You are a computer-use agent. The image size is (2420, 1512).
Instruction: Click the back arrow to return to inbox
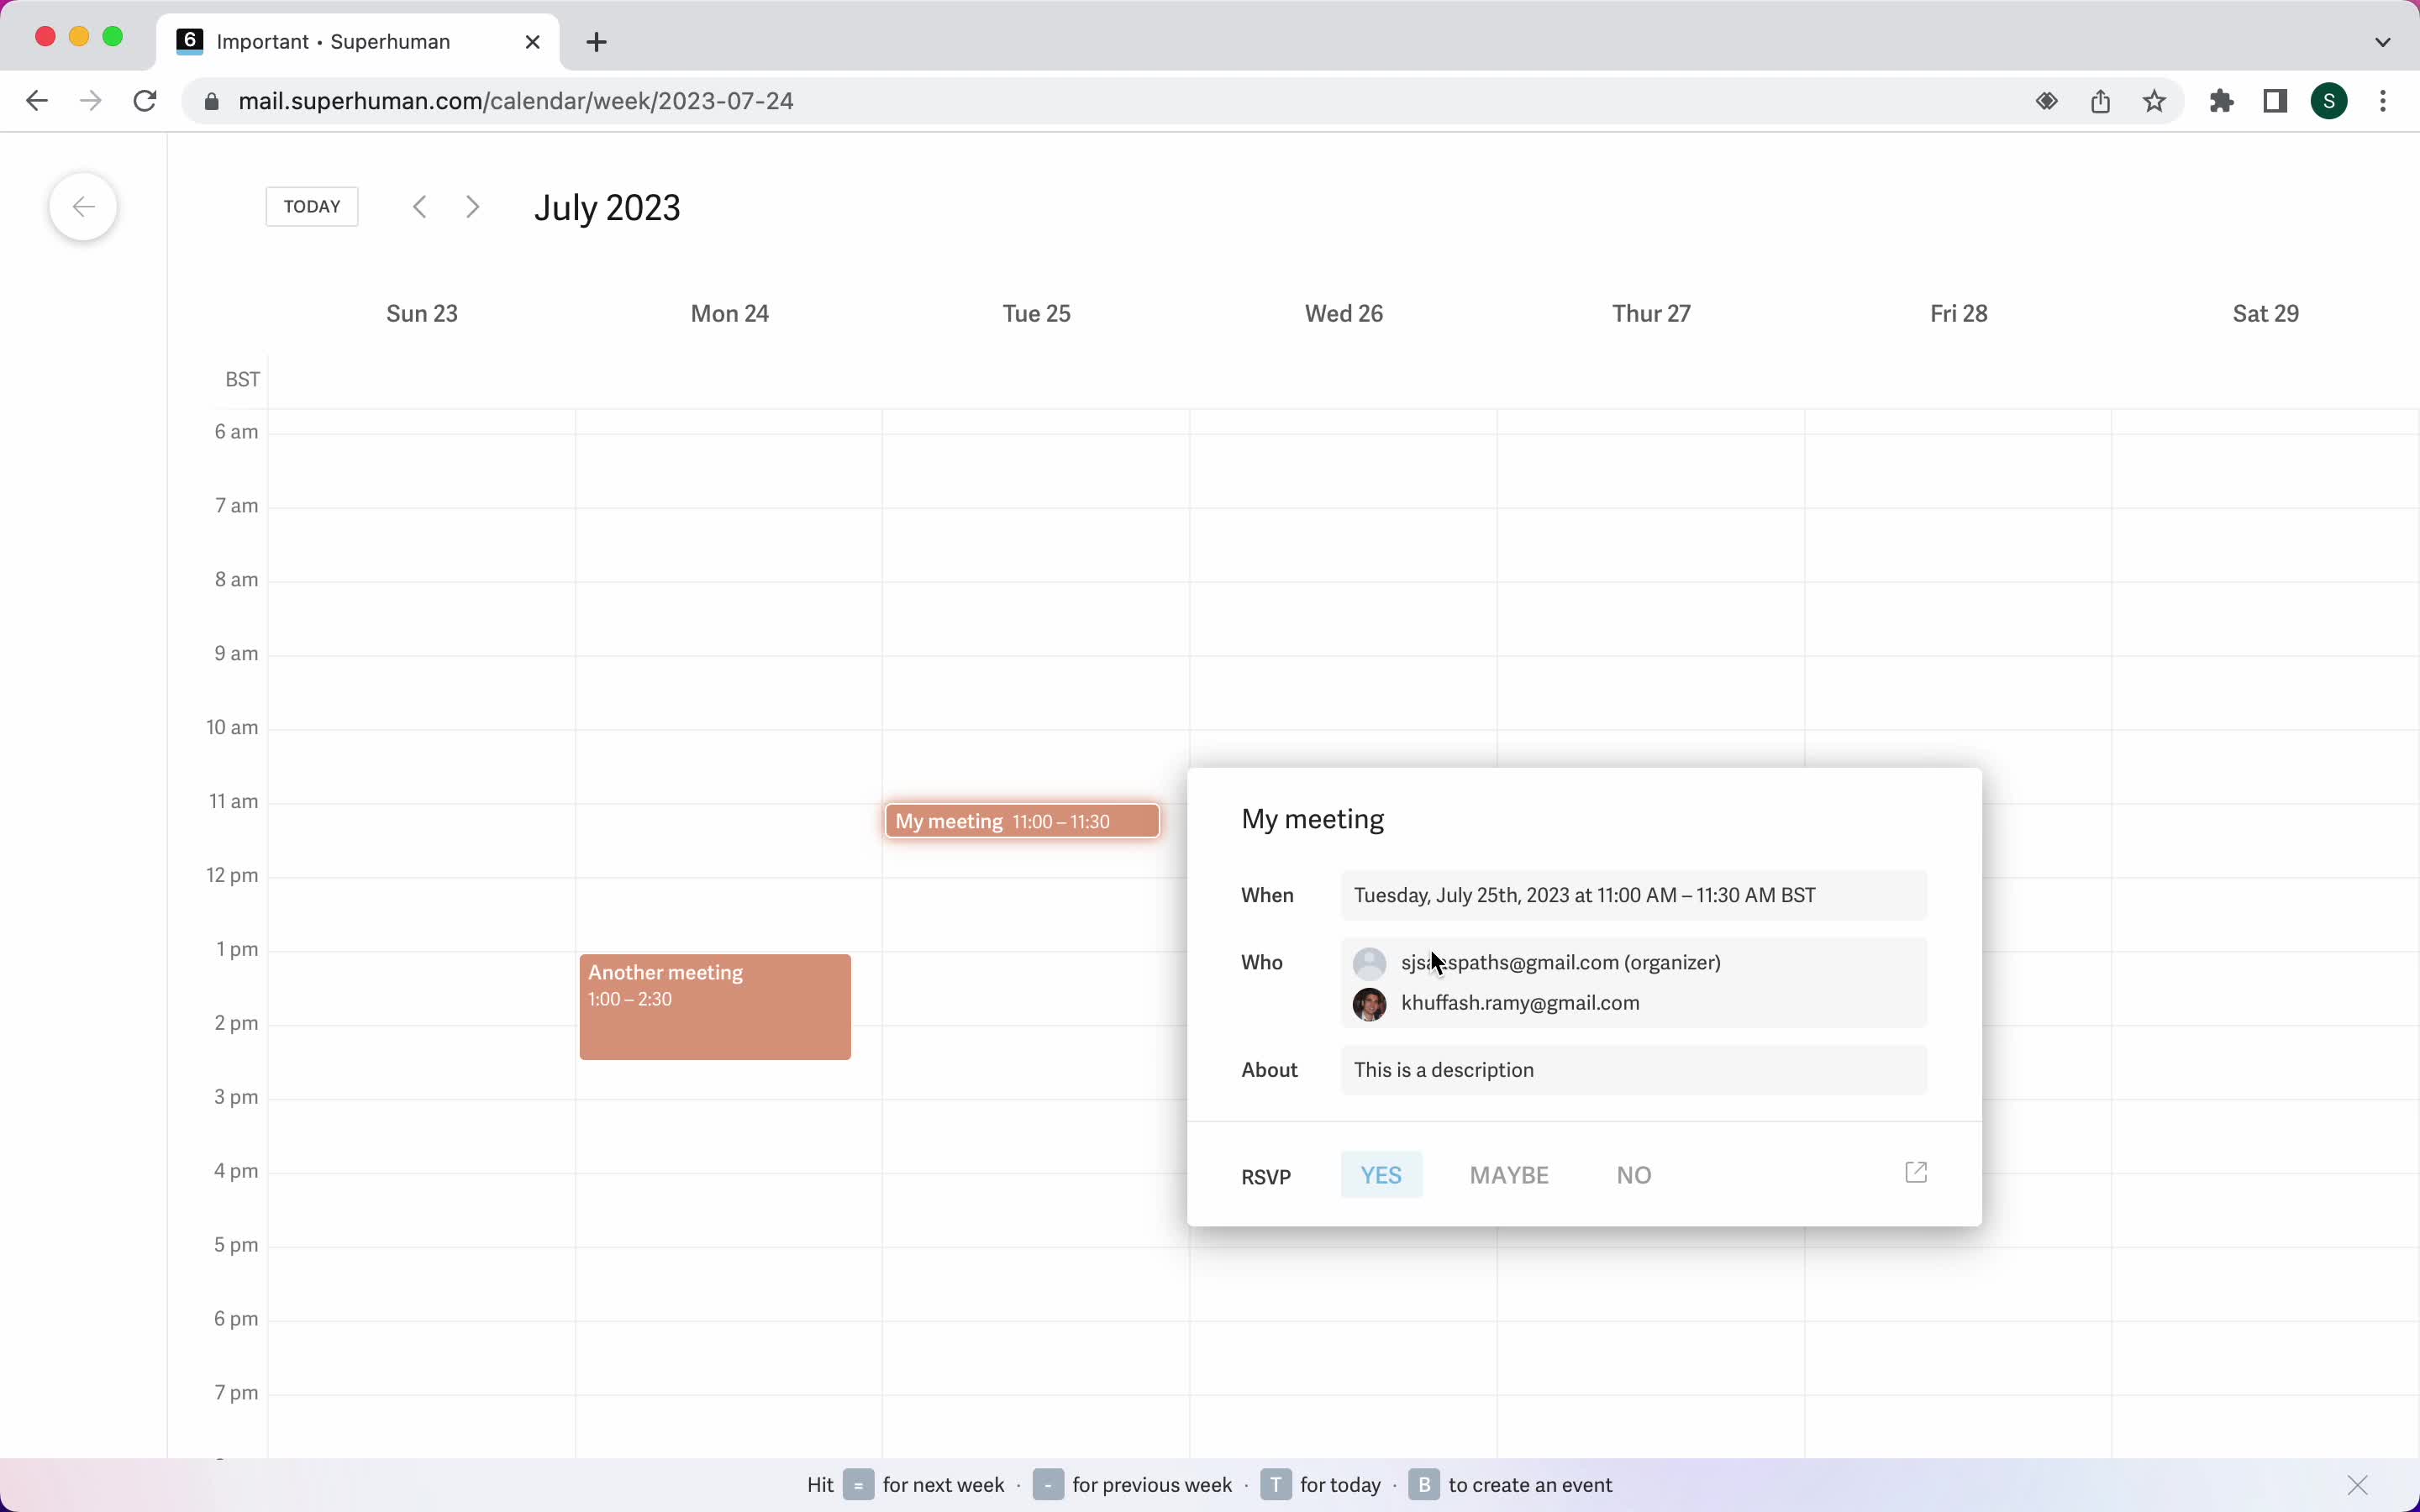click(84, 204)
